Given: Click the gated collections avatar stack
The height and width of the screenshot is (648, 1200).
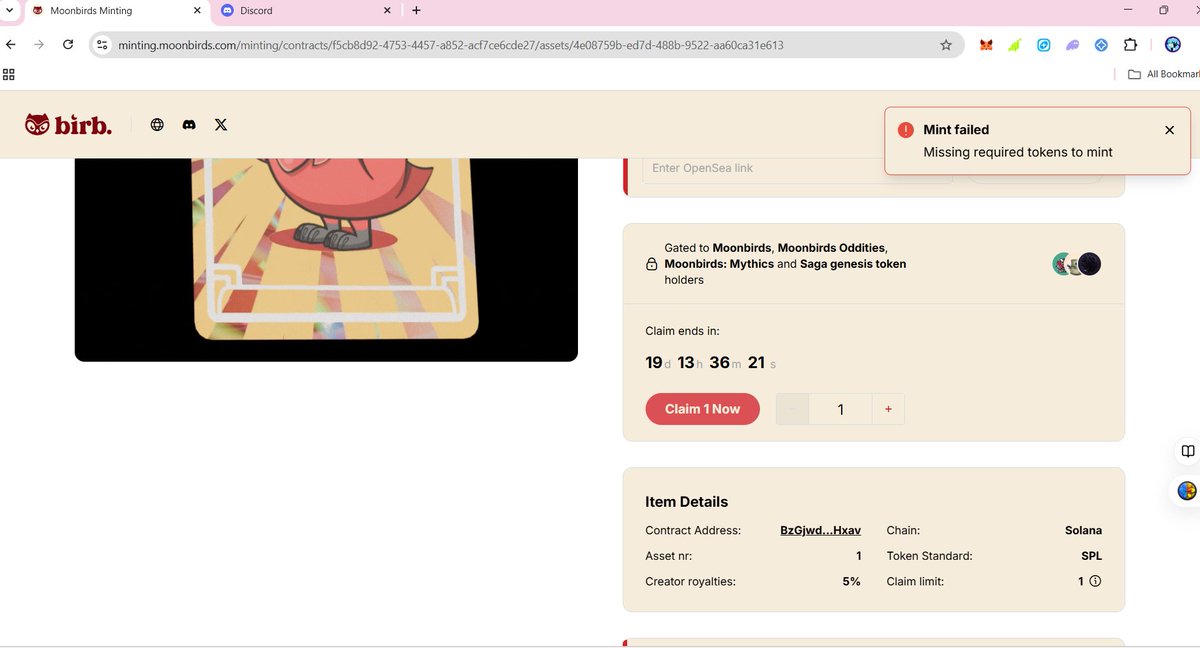Looking at the screenshot, I should click(x=1077, y=264).
